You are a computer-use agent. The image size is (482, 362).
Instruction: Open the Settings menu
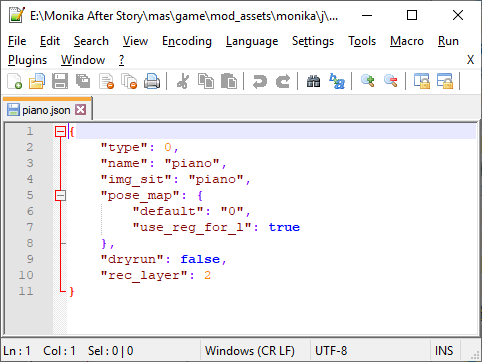click(313, 41)
